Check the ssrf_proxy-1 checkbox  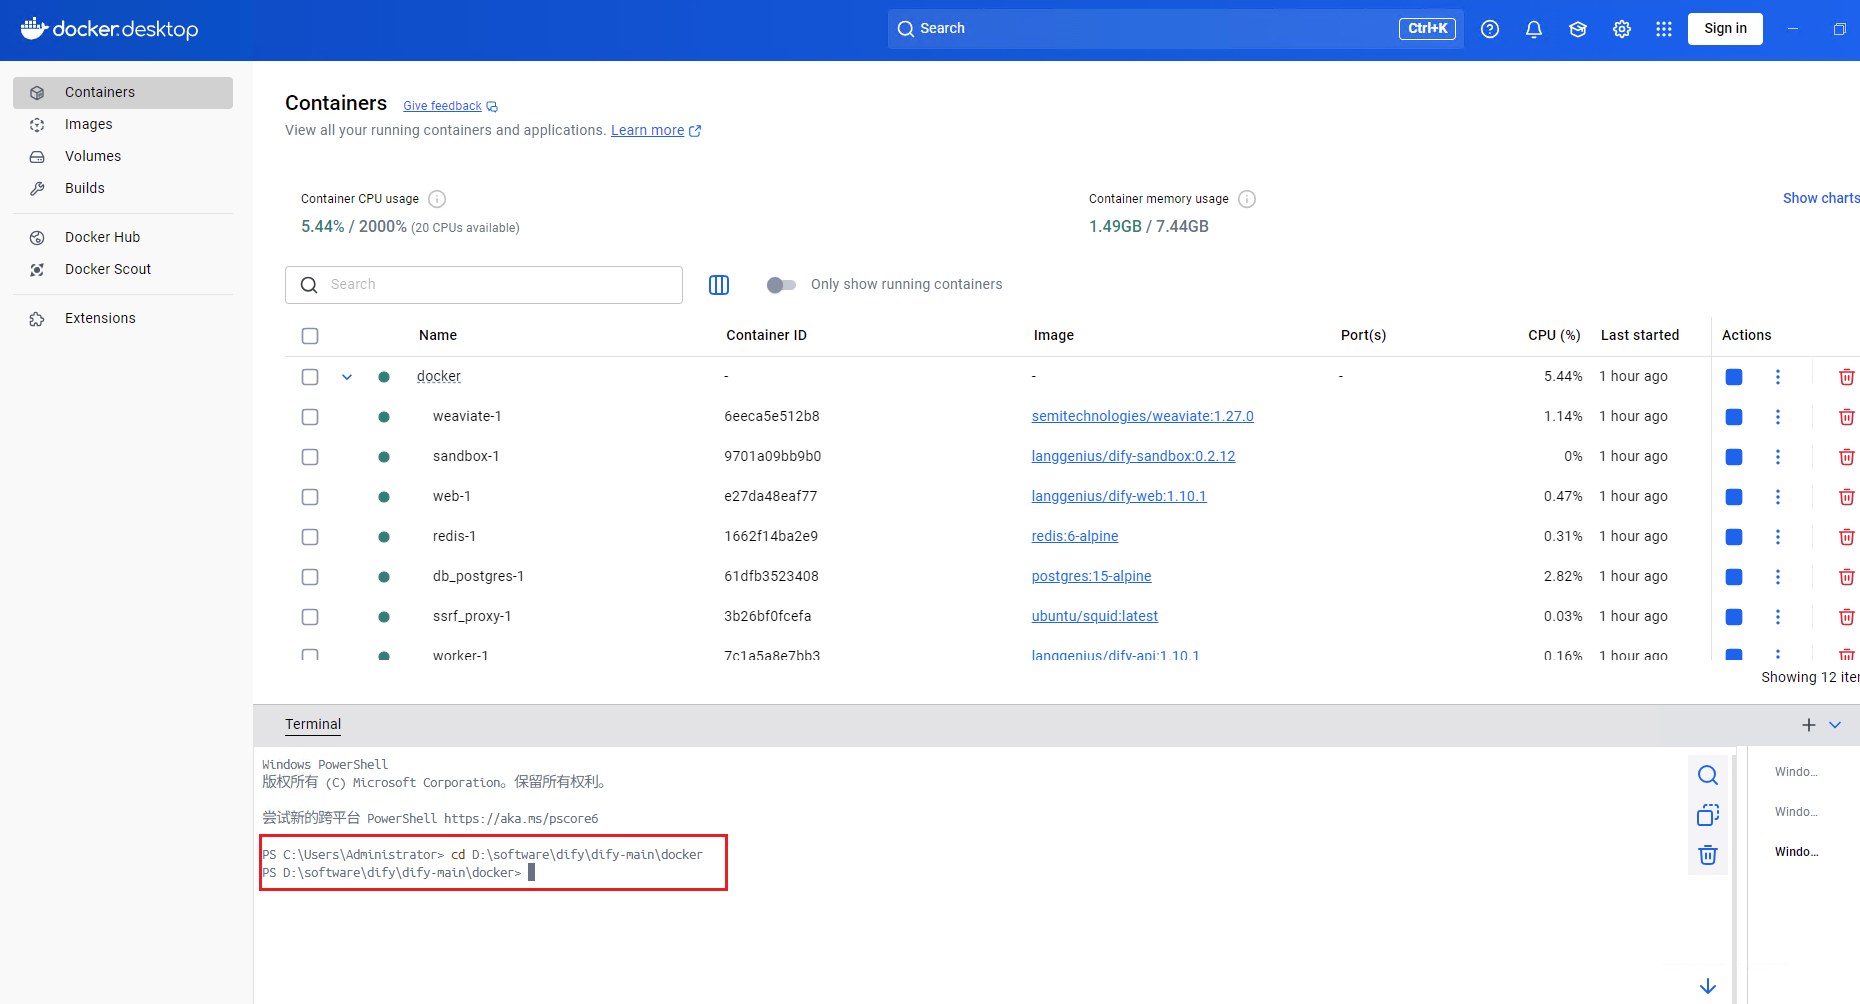[310, 617]
